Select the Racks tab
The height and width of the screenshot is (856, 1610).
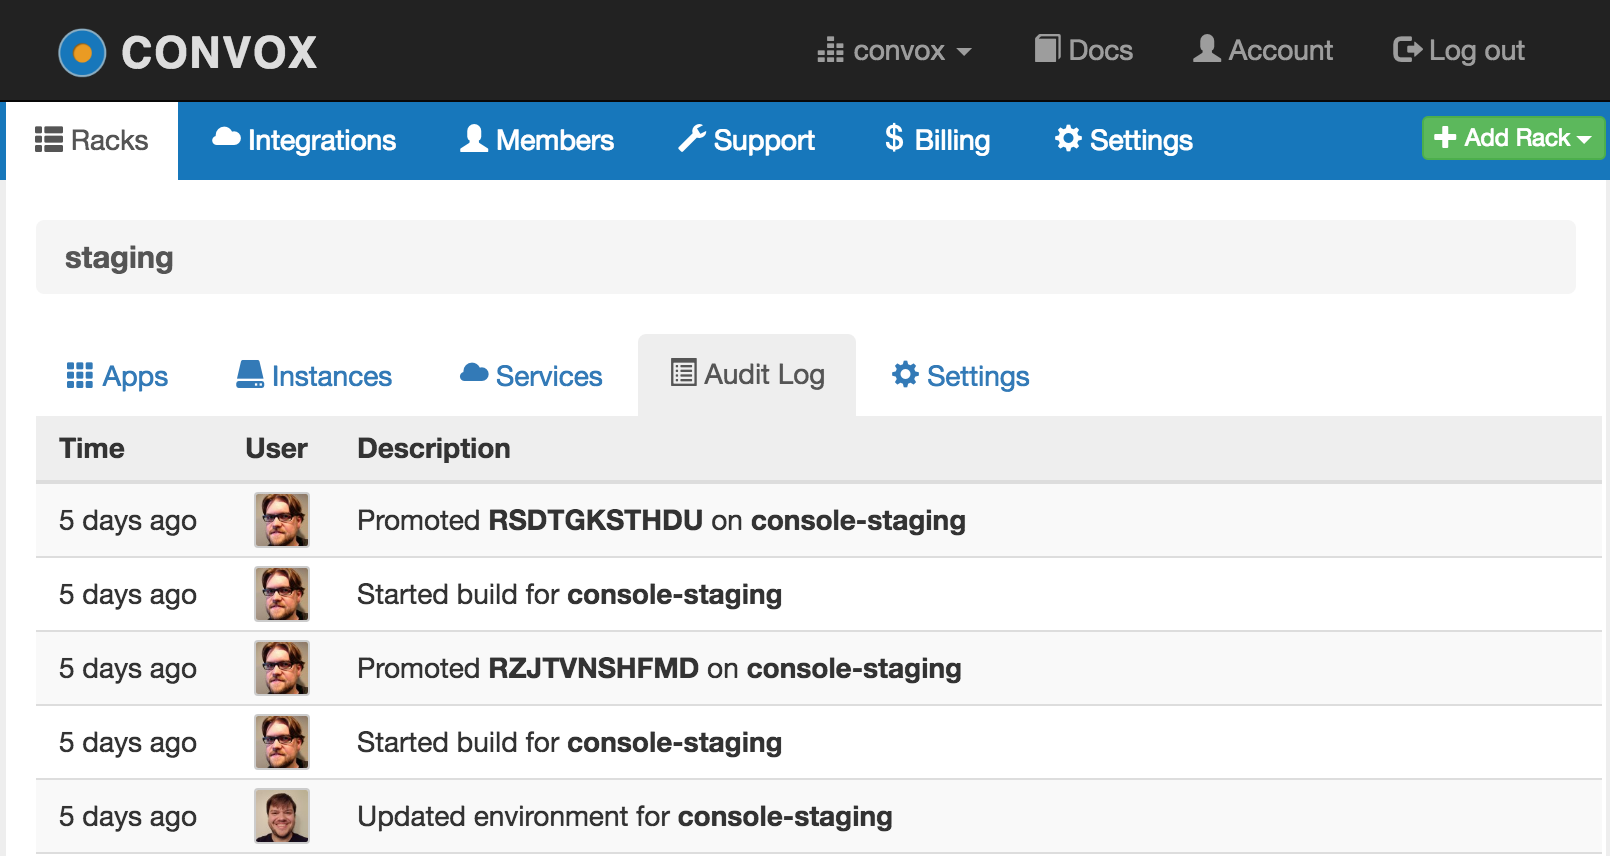[x=92, y=140]
